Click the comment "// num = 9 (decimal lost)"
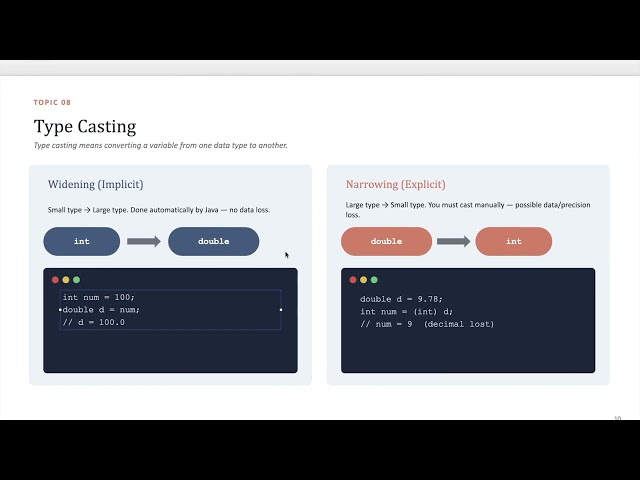The width and height of the screenshot is (640, 480). coord(427,324)
